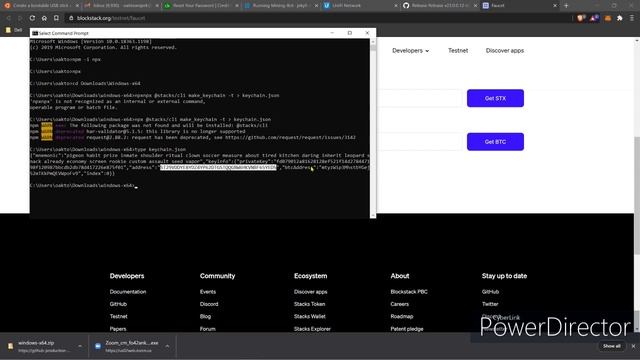Switch to the Create a bootable USB tab
The width and height of the screenshot is (640, 360).
[41, 6]
